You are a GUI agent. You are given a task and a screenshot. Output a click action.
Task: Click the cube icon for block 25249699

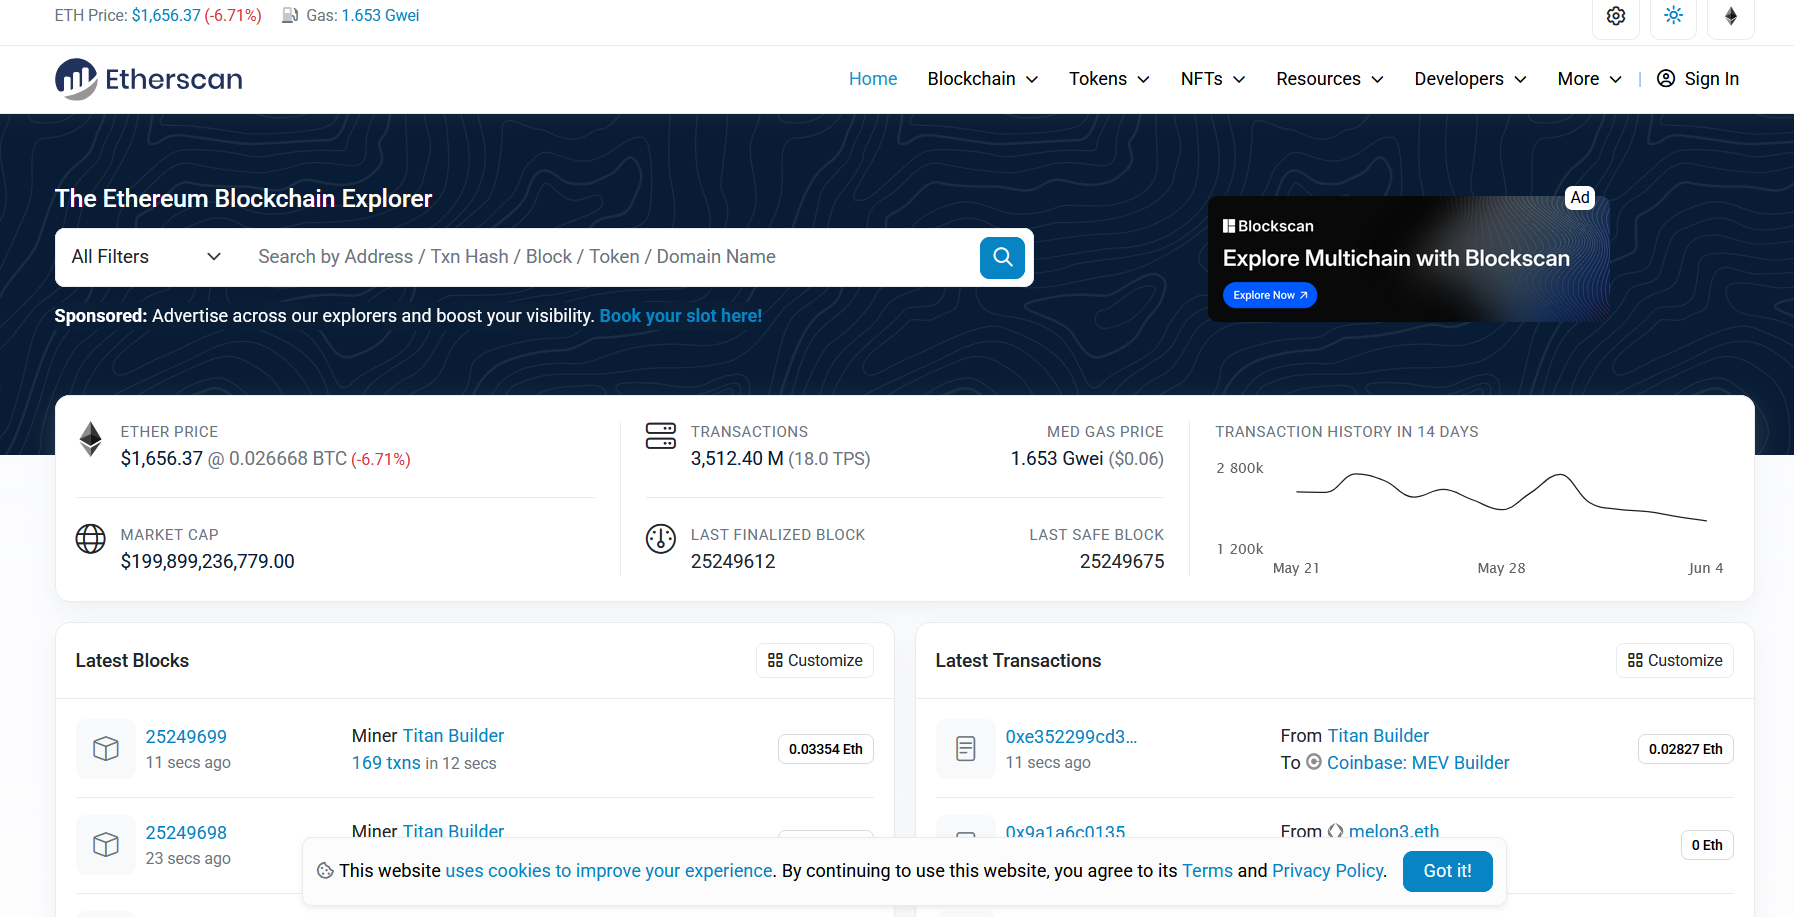click(x=106, y=749)
